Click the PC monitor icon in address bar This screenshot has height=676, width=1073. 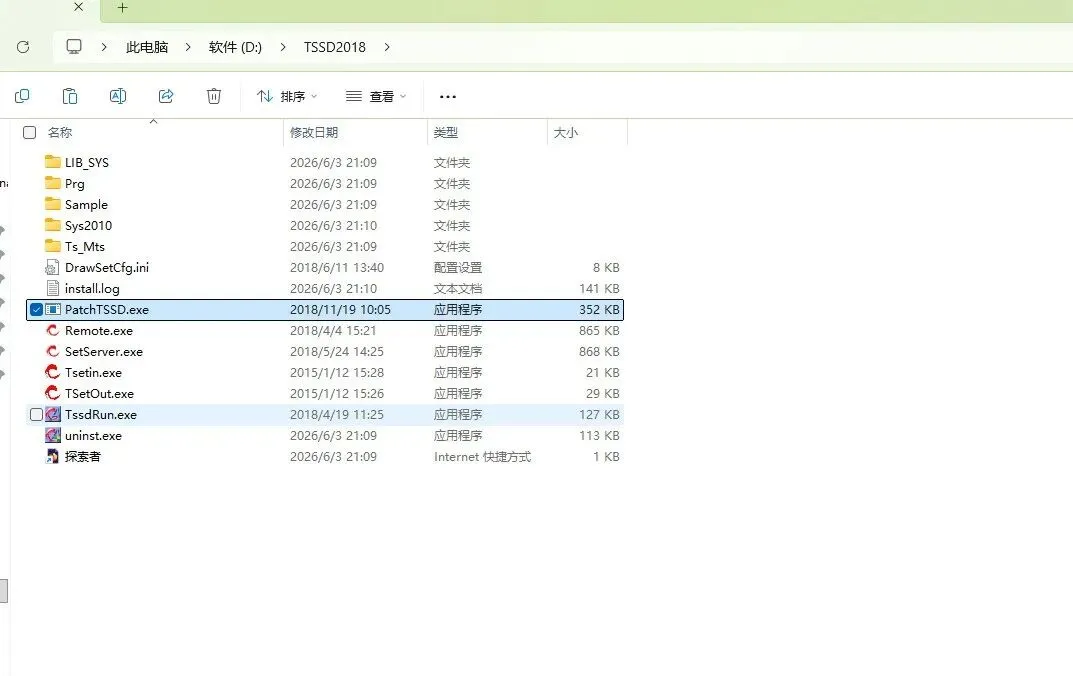tap(74, 47)
